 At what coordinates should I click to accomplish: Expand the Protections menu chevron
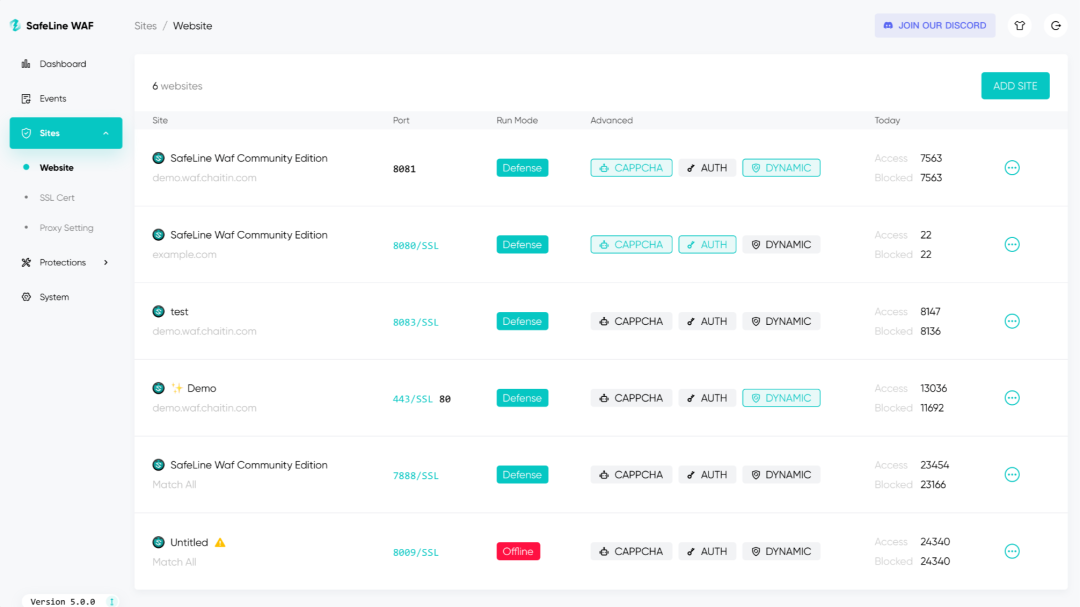[106, 263]
